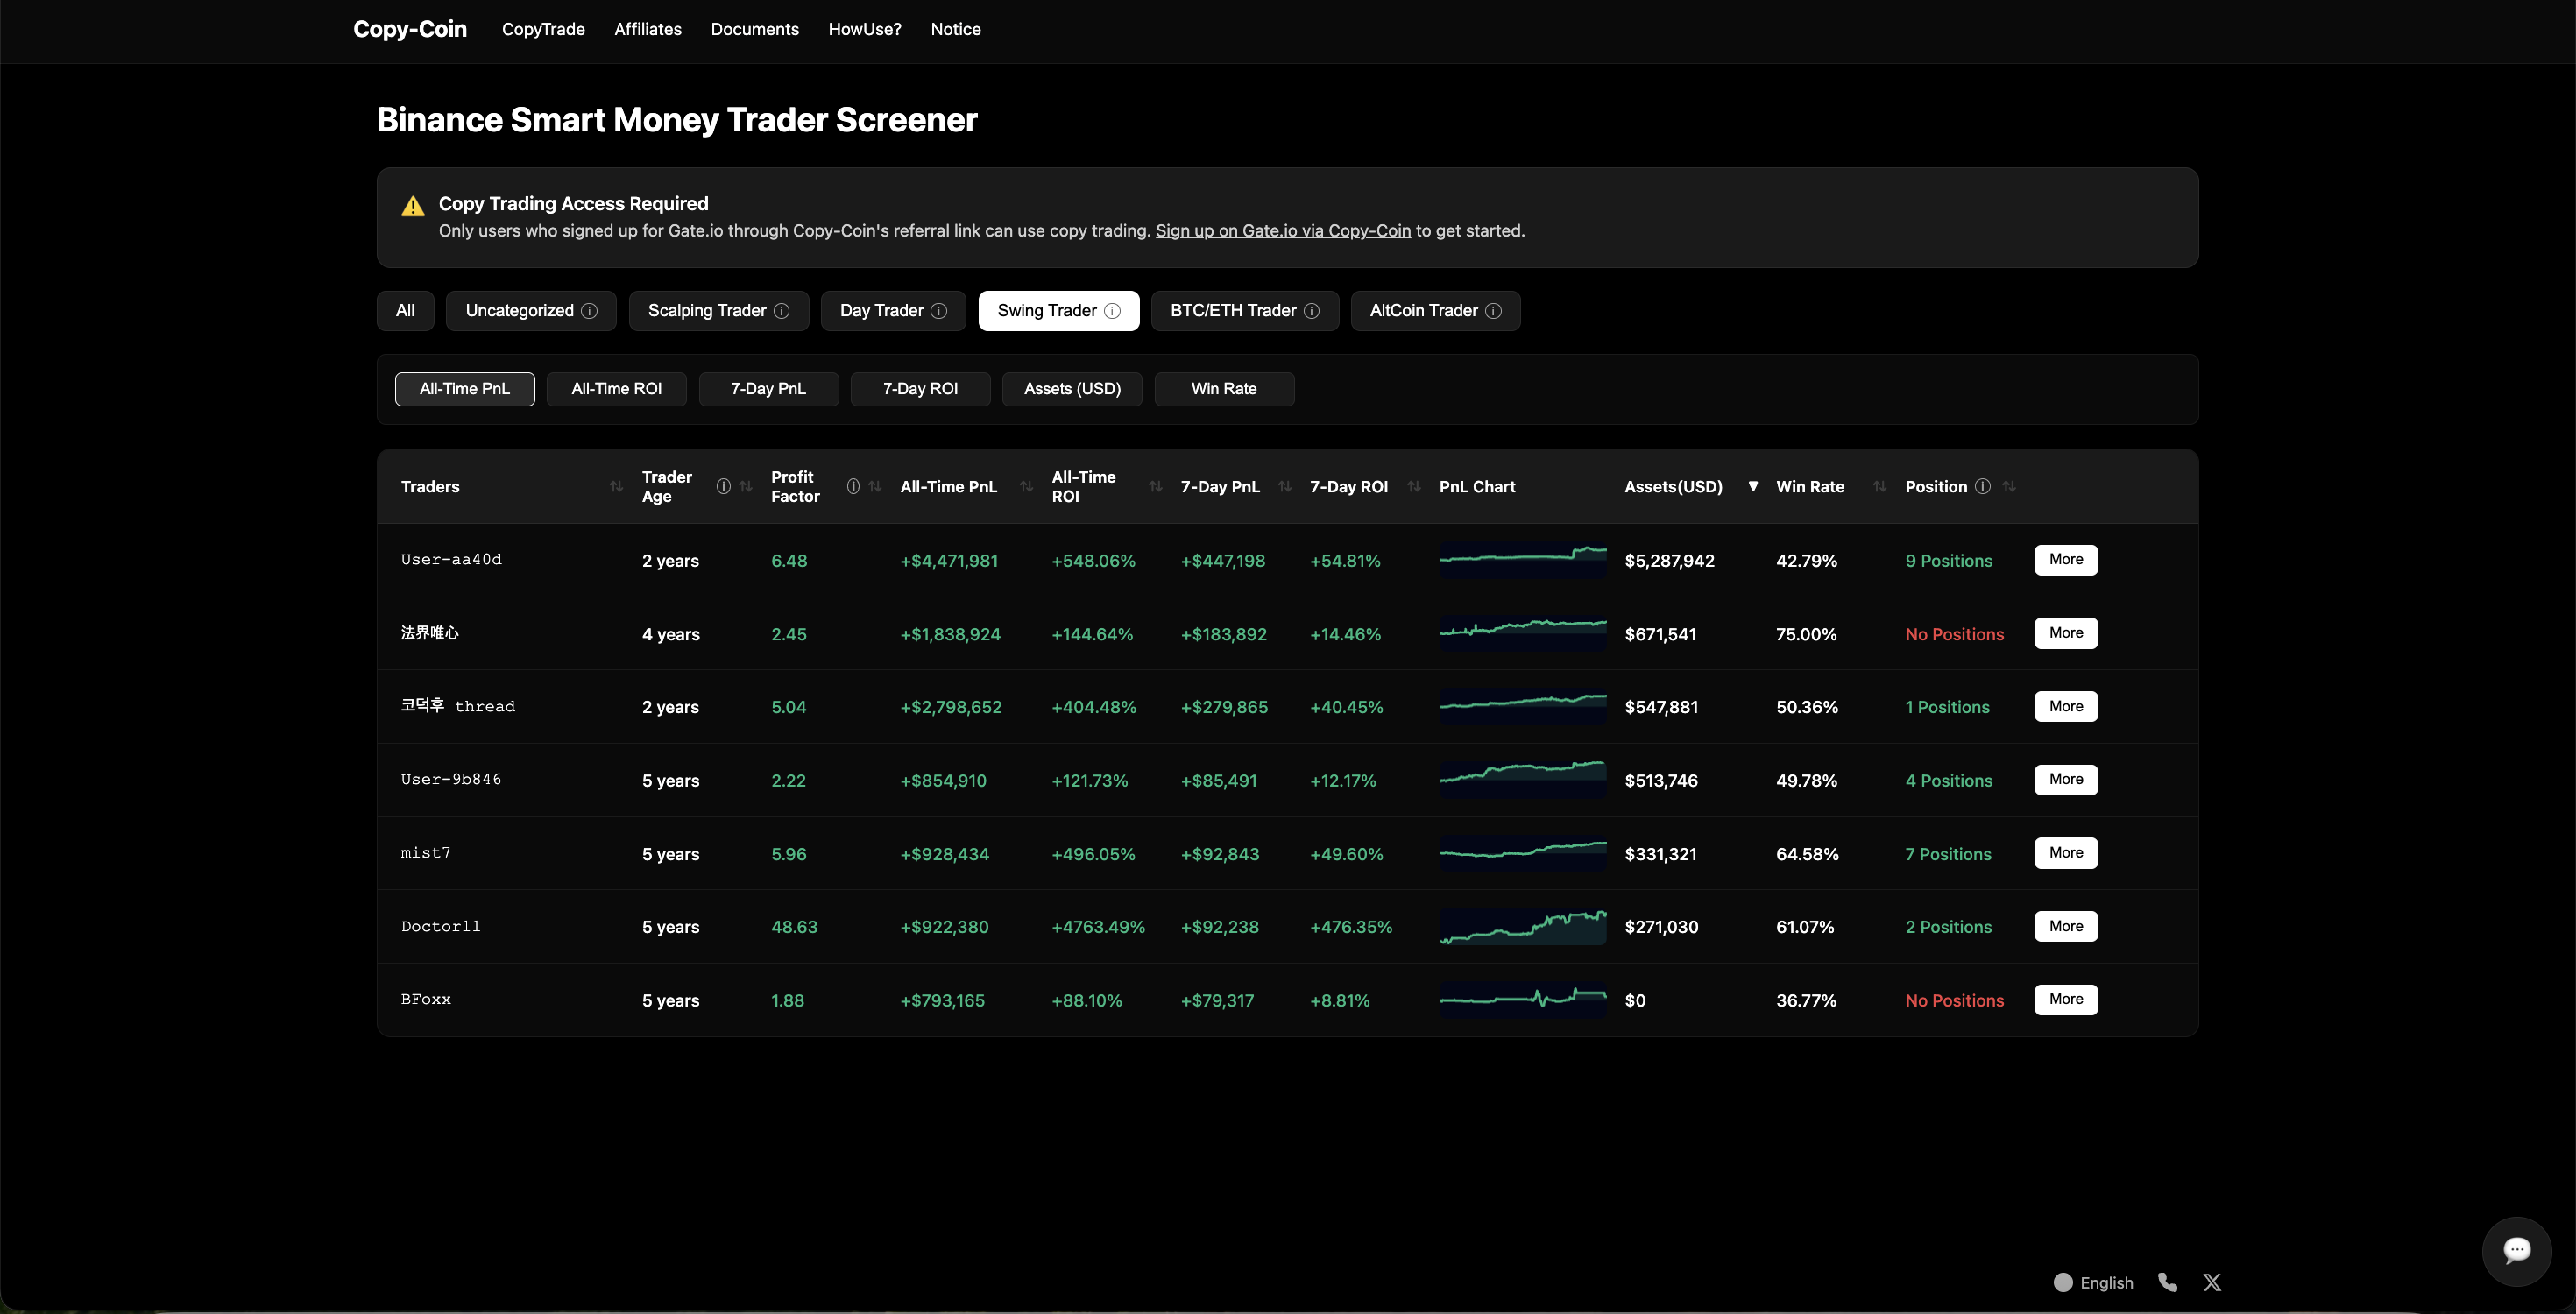Choose the All-Time PnL metric button
The width and height of the screenshot is (2576, 1314).
(x=465, y=389)
